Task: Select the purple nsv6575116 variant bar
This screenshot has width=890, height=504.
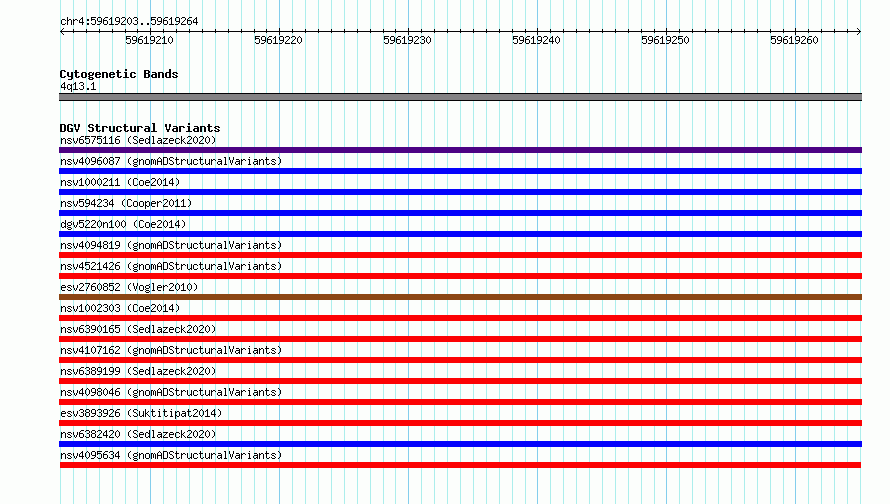Action: coord(460,150)
